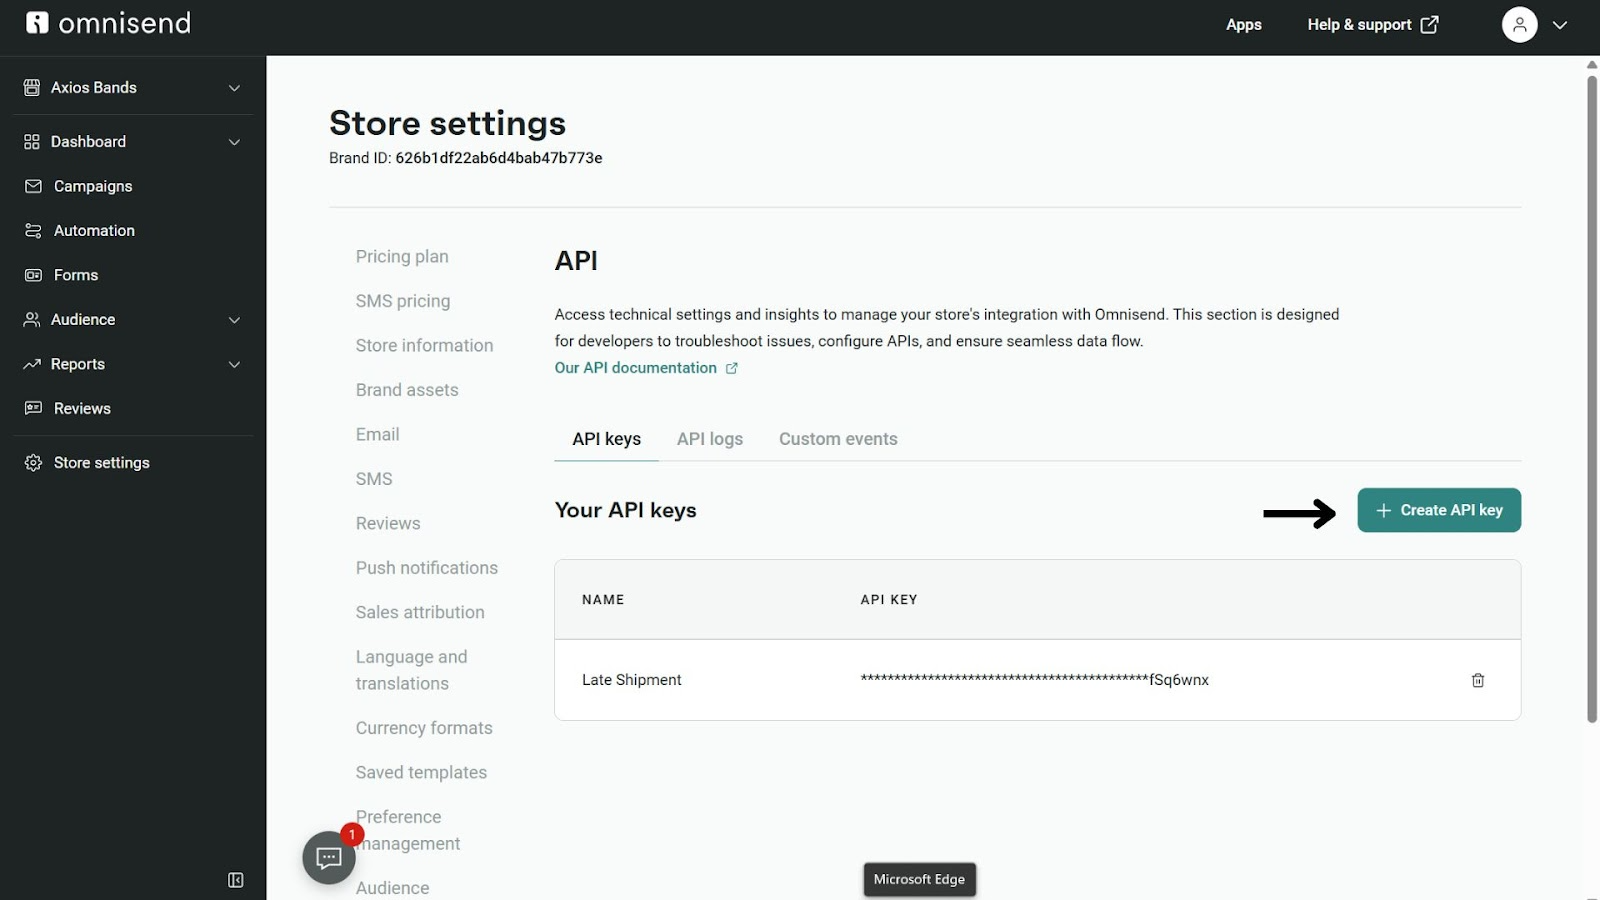Open Campaigns in the sidebar

point(93,186)
